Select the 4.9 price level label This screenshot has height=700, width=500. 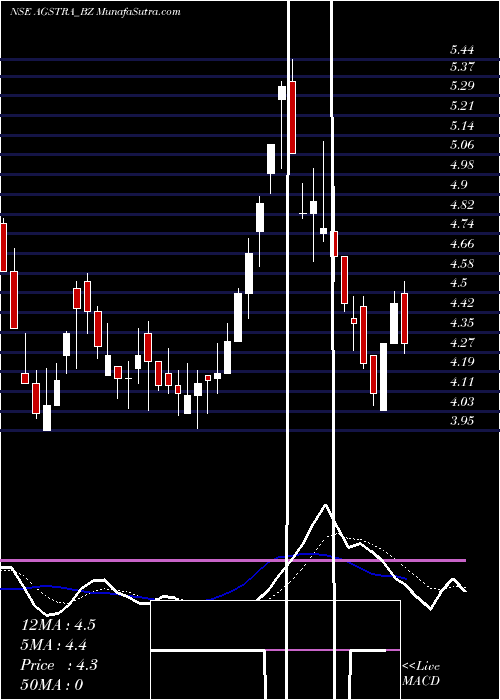coord(459,185)
